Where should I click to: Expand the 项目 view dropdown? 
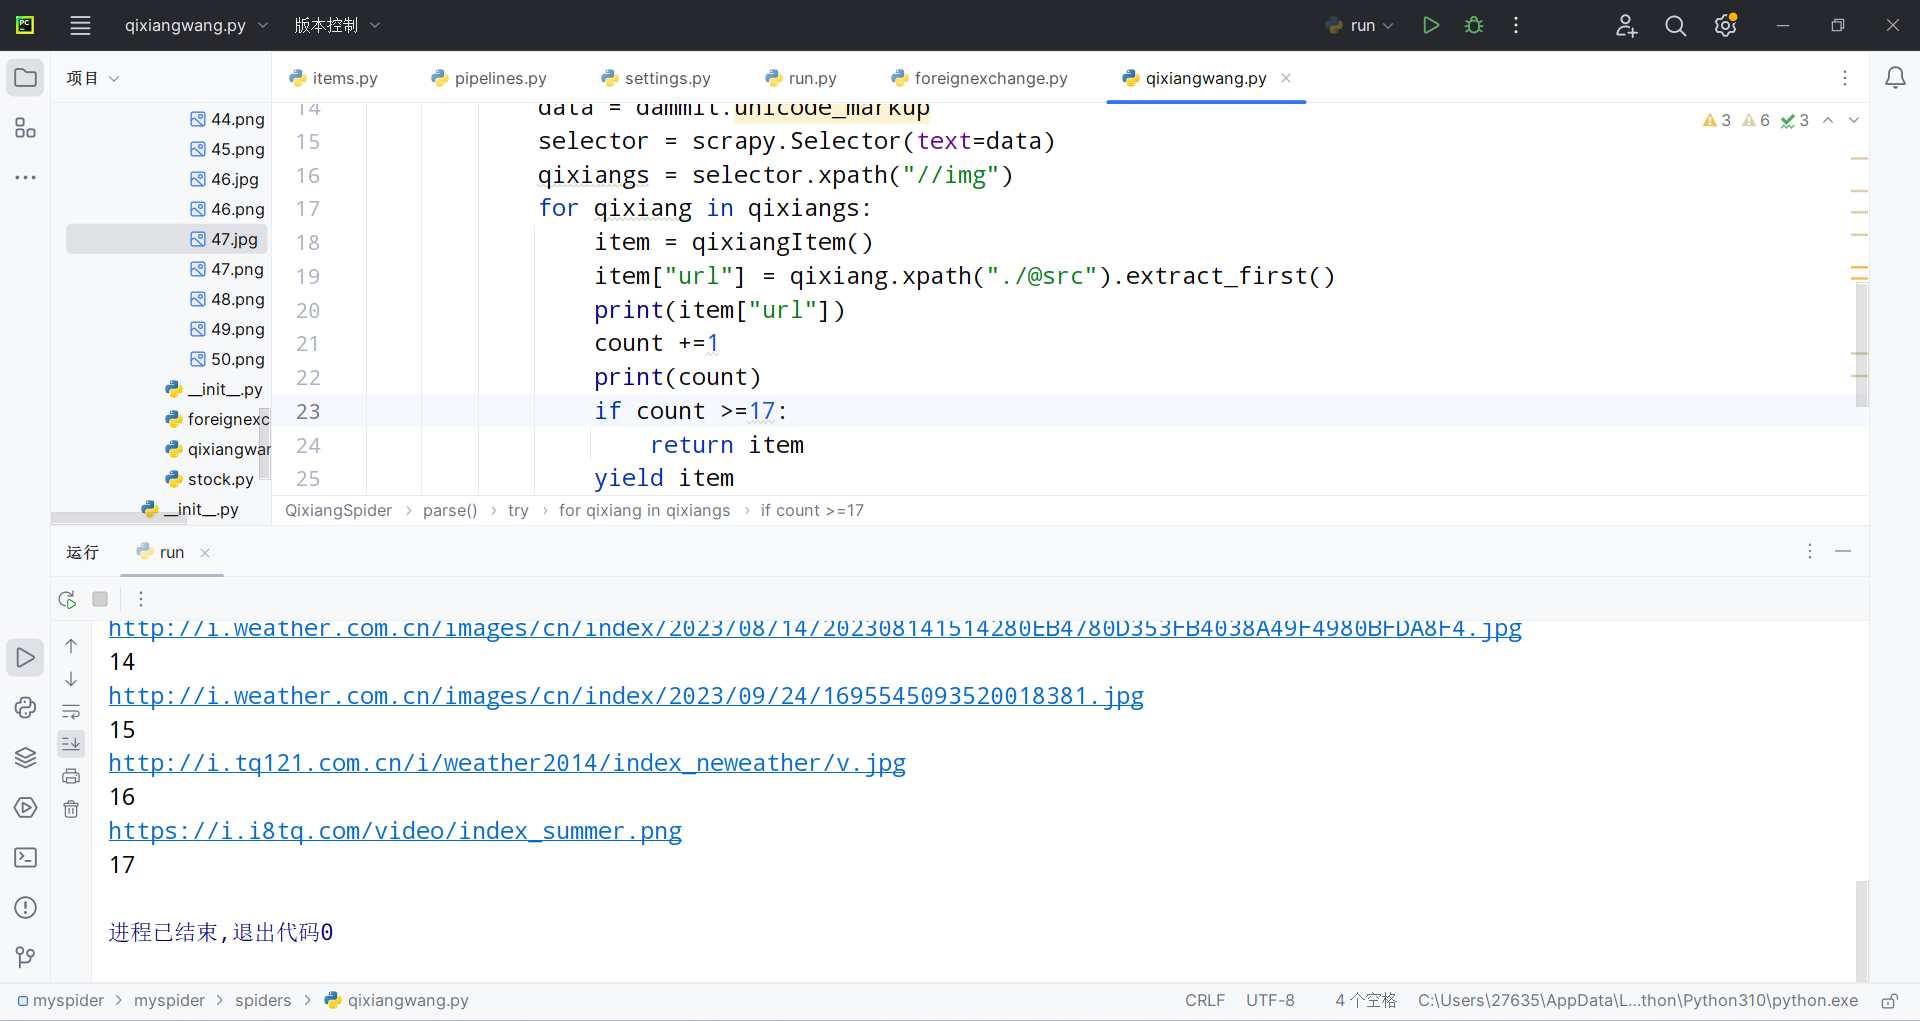(92, 78)
